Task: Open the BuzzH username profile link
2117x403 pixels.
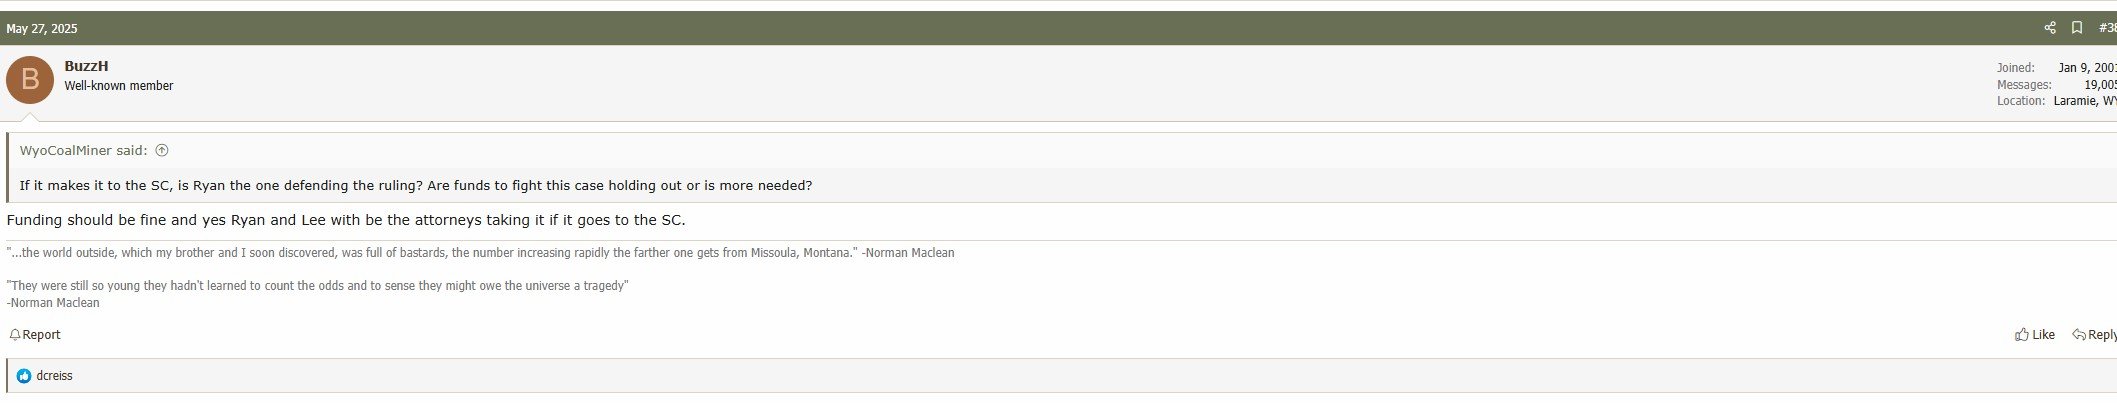Action: point(86,66)
